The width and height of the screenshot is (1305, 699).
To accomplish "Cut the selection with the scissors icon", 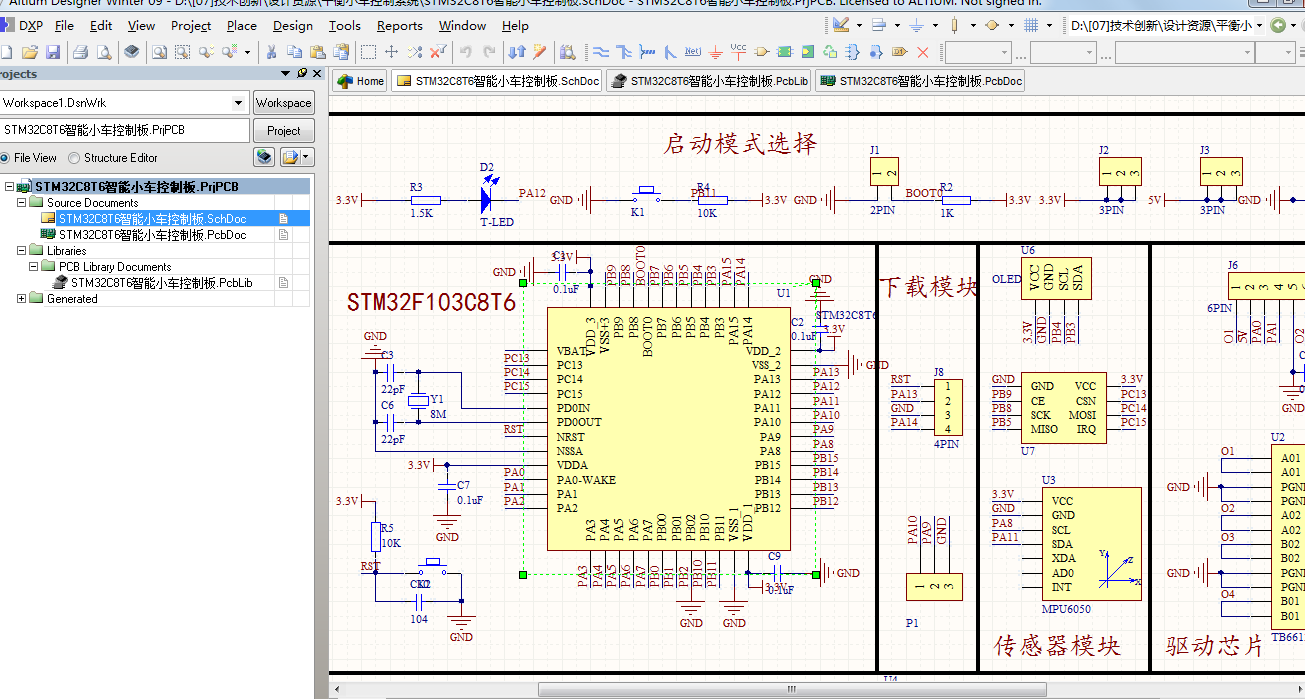I will tap(271, 51).
